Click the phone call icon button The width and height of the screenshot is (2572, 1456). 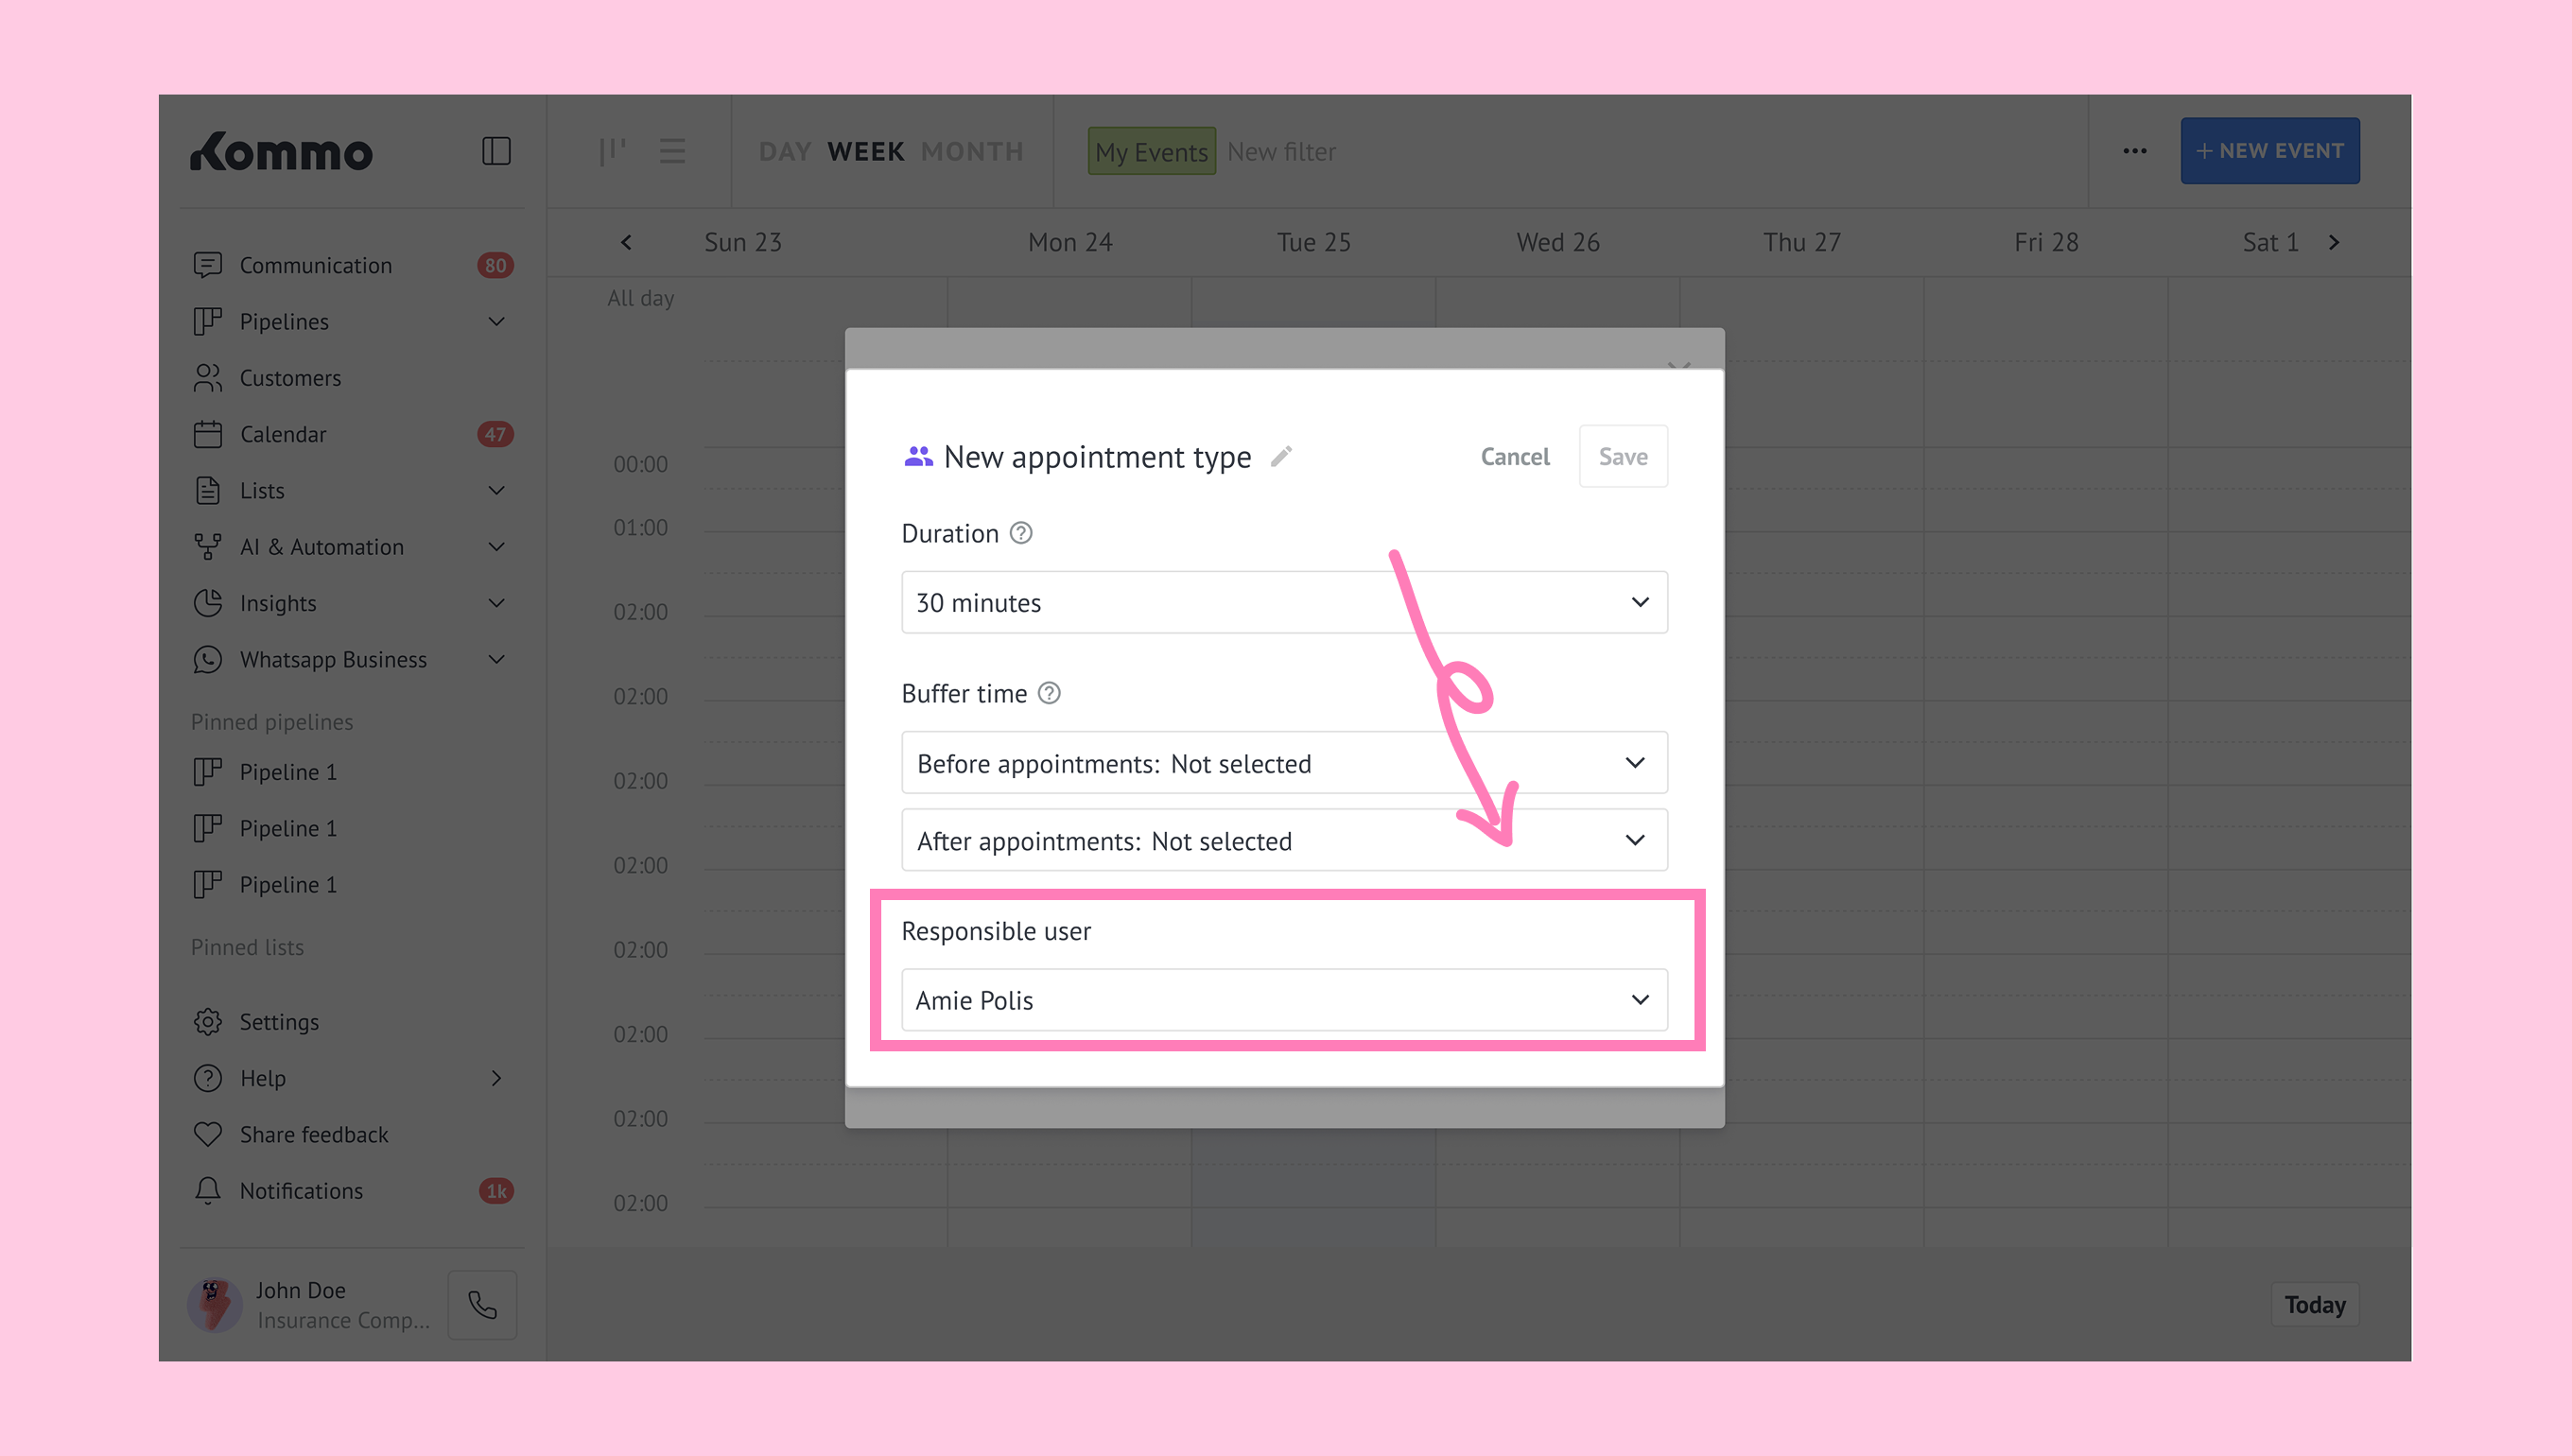(x=482, y=1304)
